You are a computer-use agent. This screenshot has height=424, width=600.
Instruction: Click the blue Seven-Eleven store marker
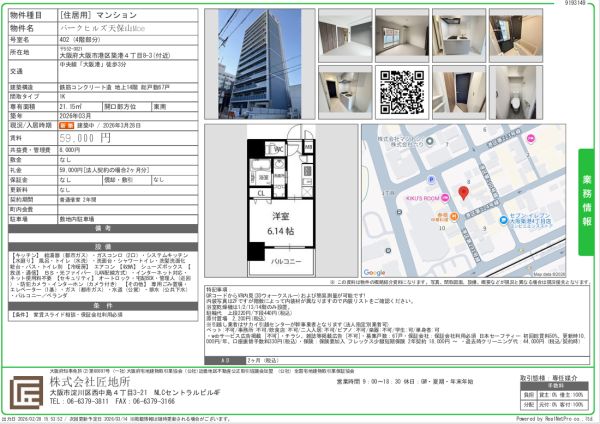coord(504,220)
